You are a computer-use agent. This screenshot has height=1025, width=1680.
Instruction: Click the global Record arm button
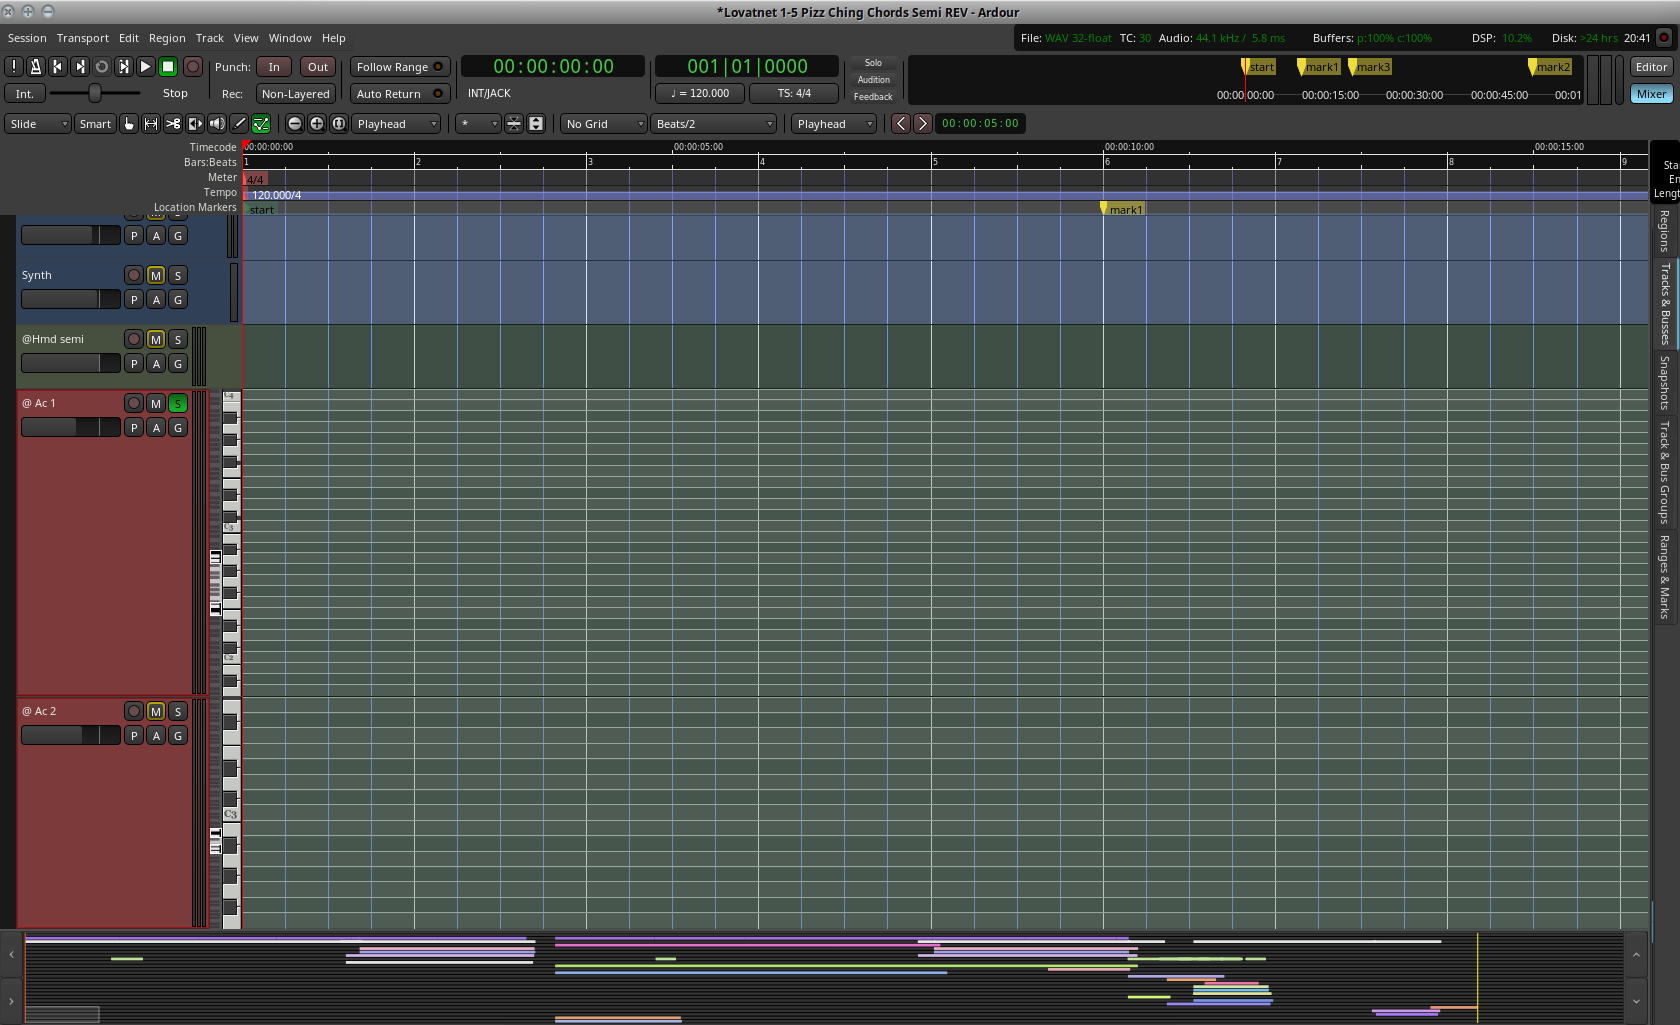point(193,67)
